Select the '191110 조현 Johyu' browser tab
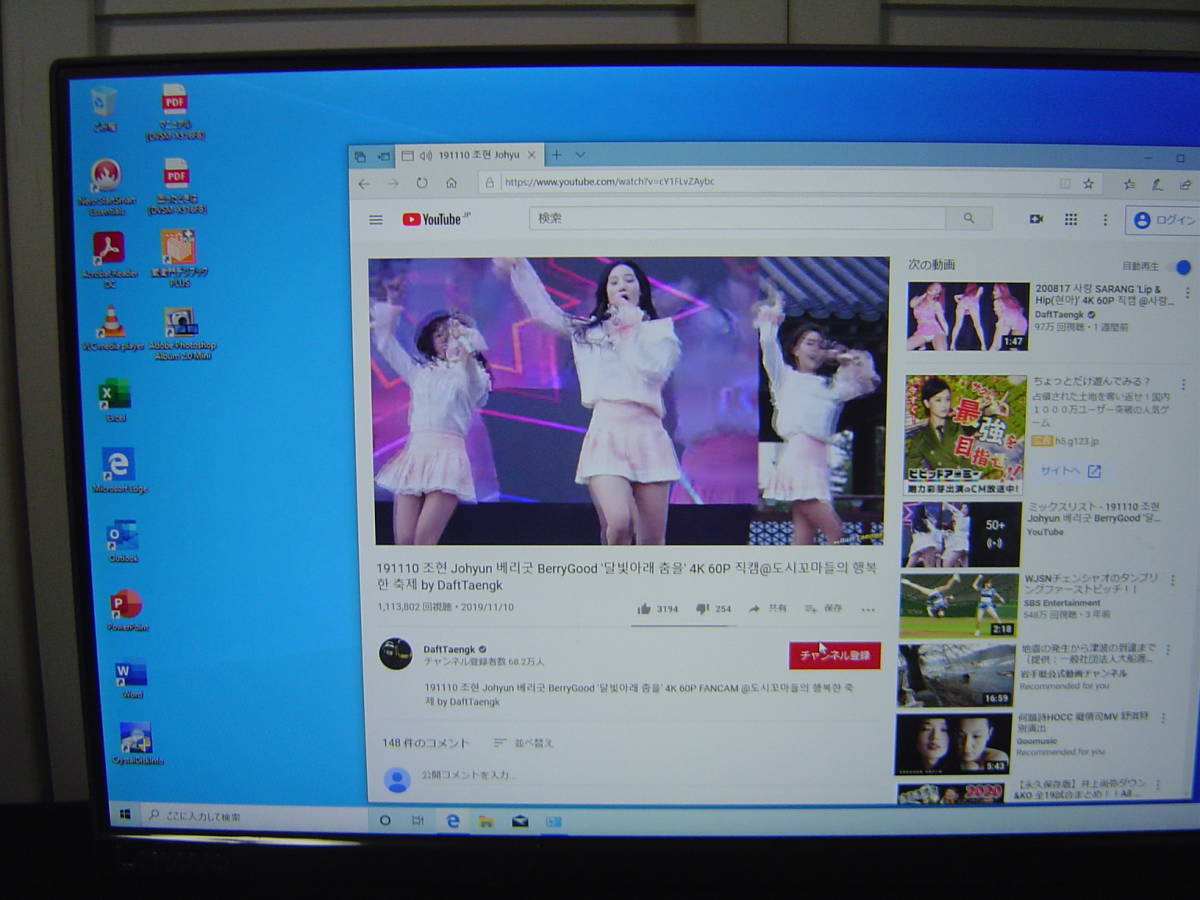 click(x=470, y=155)
